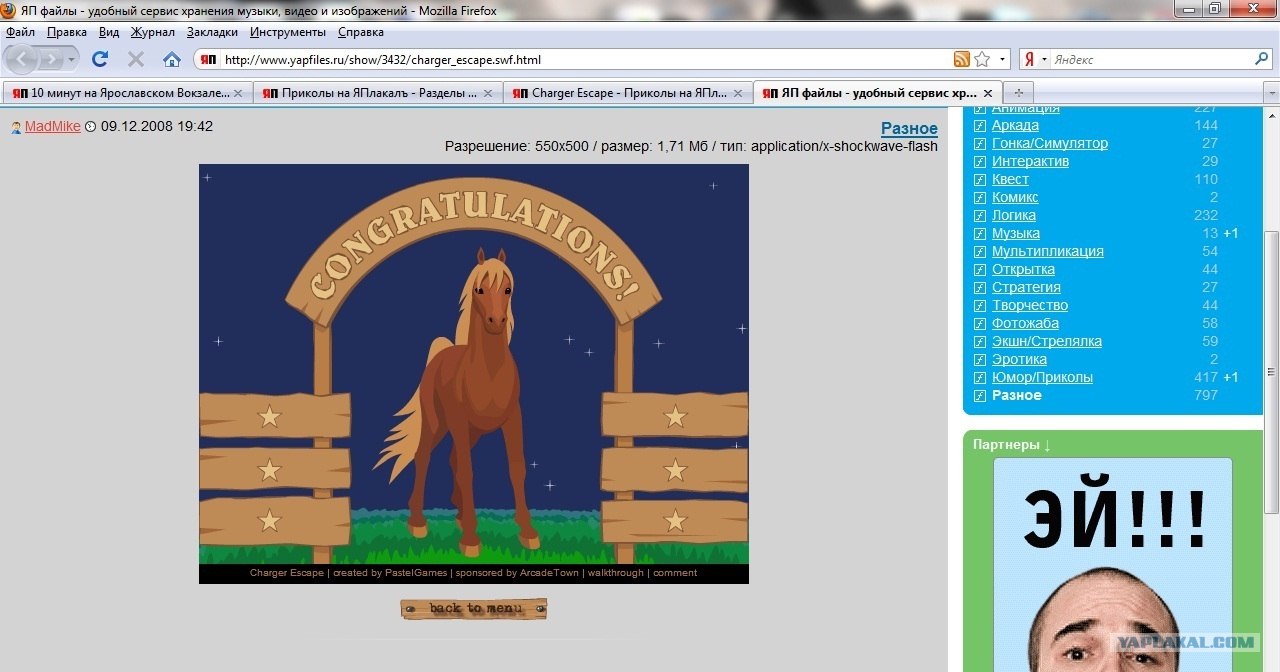Open the Гонка/Симулятор category link
Viewport: 1280px width, 672px height.
1050,143
